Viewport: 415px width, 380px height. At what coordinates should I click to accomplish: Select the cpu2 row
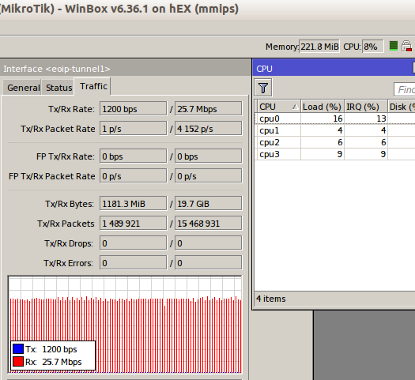click(x=335, y=142)
